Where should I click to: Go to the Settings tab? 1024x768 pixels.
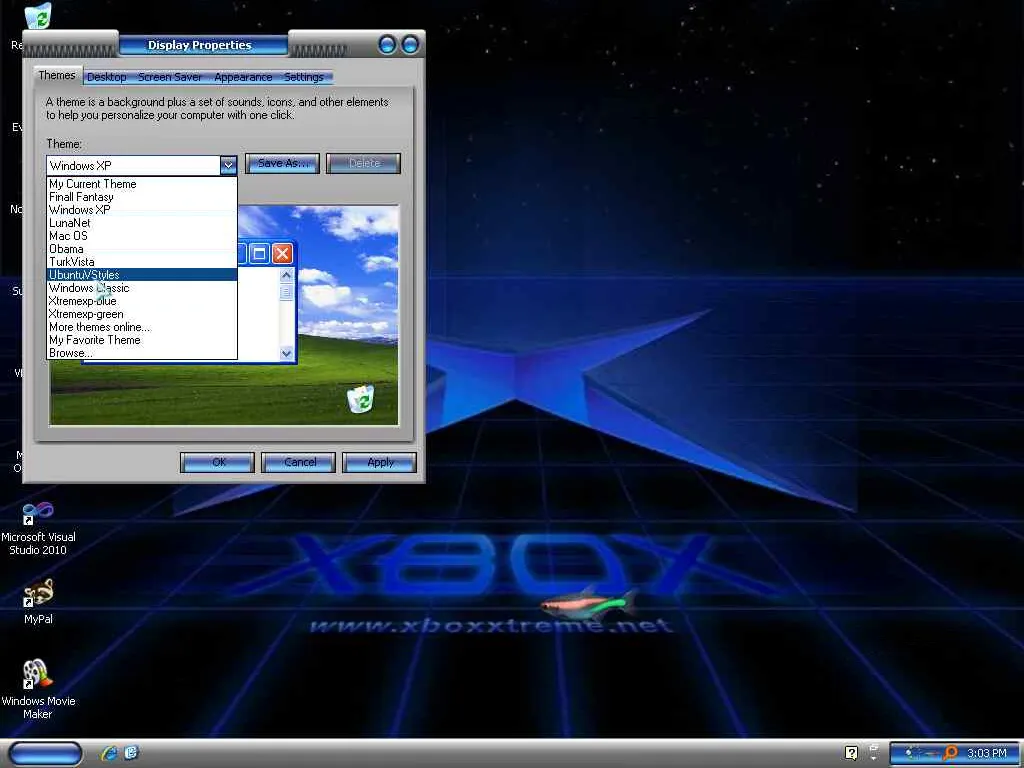(304, 77)
